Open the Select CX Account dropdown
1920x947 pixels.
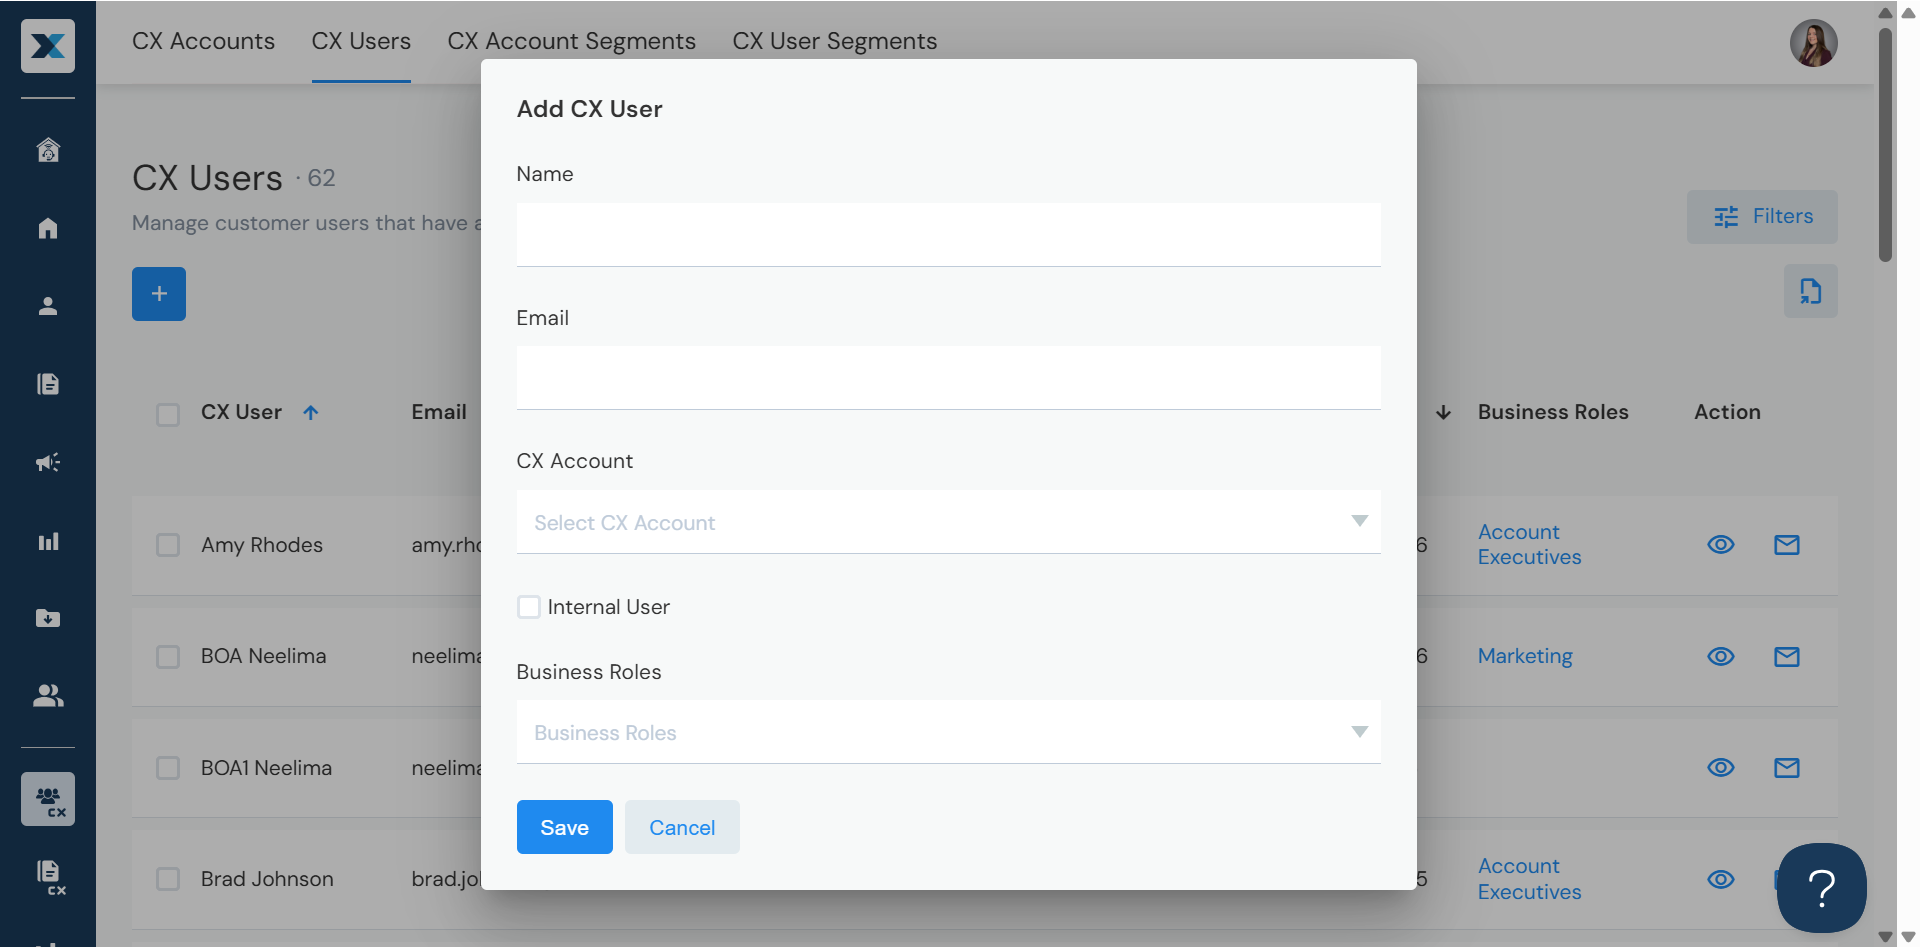click(948, 522)
